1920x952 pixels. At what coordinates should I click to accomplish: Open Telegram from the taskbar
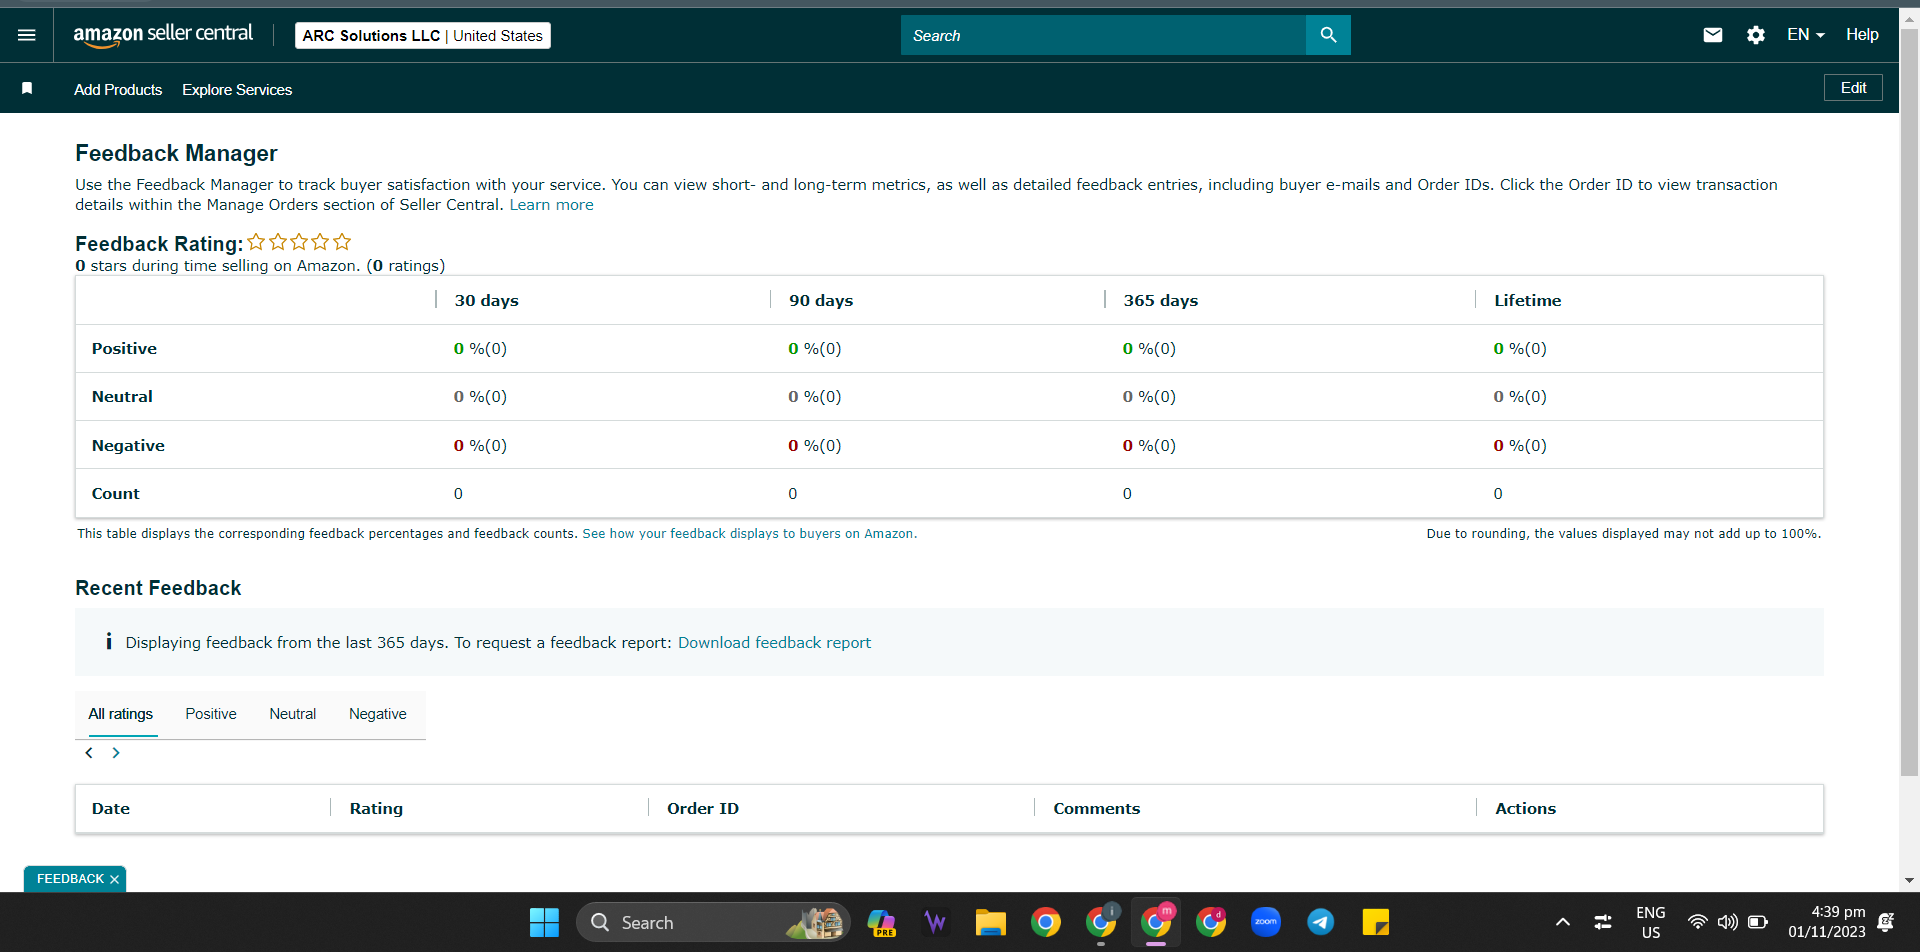coord(1321,922)
